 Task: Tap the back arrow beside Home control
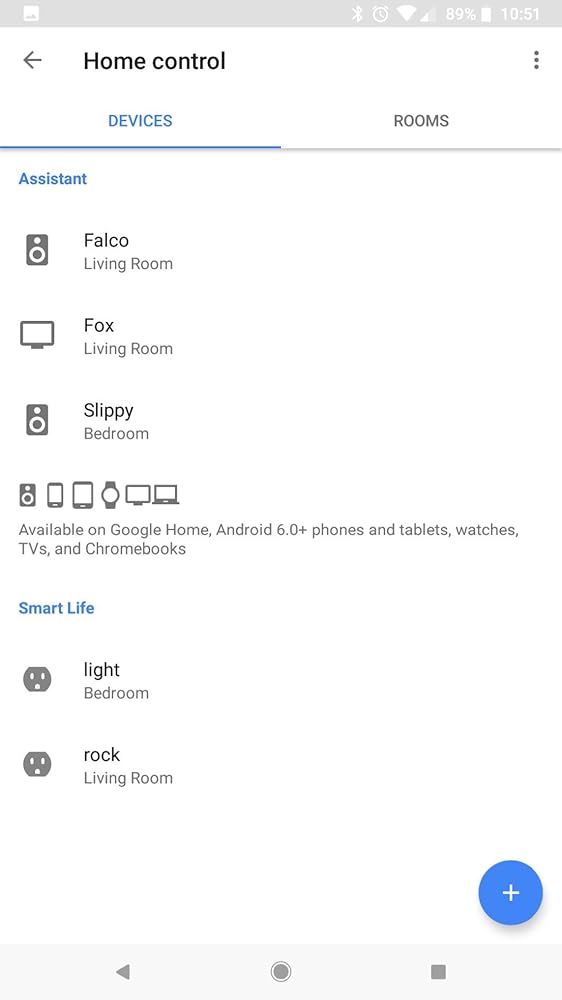click(33, 60)
